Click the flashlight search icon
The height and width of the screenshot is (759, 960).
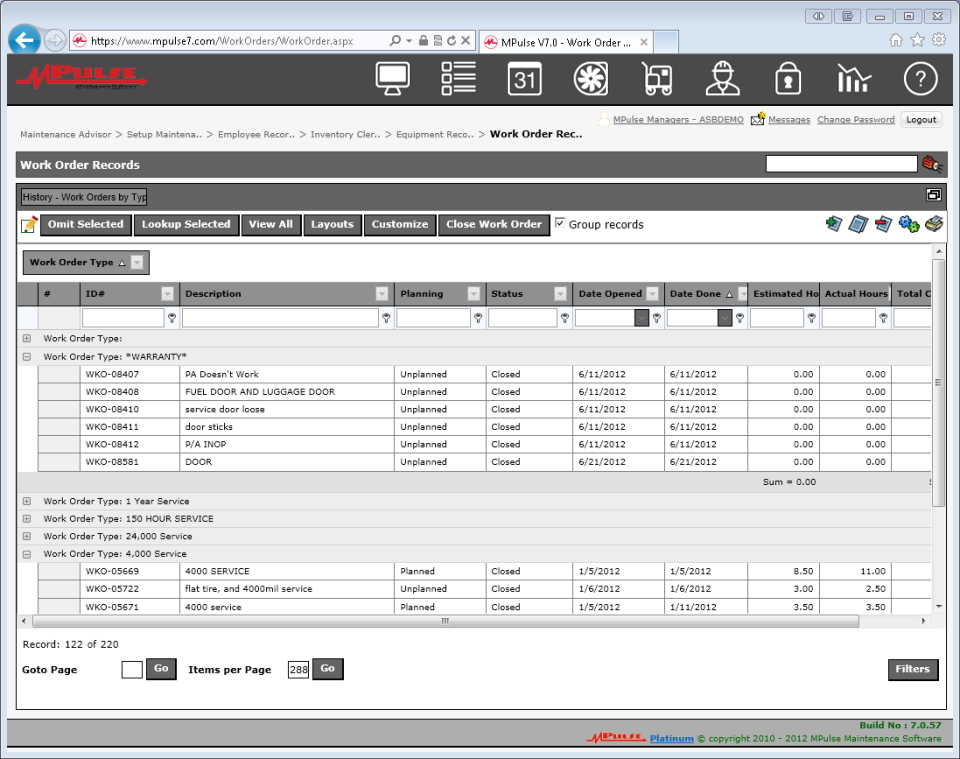pyautogui.click(x=932, y=164)
